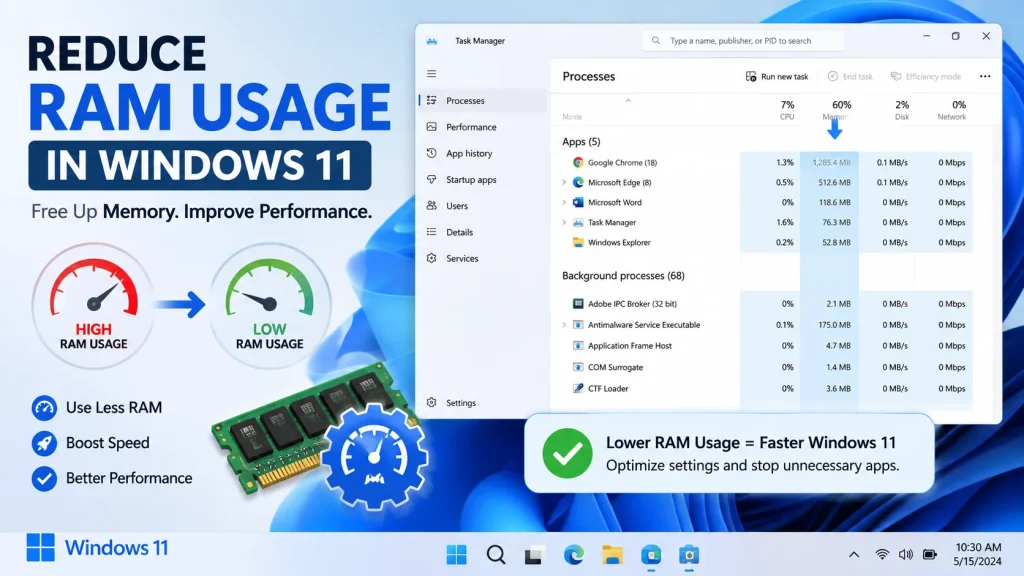Screen dimensions: 1024x576
Task: Go to the Startup apps tab
Action: click(483, 180)
